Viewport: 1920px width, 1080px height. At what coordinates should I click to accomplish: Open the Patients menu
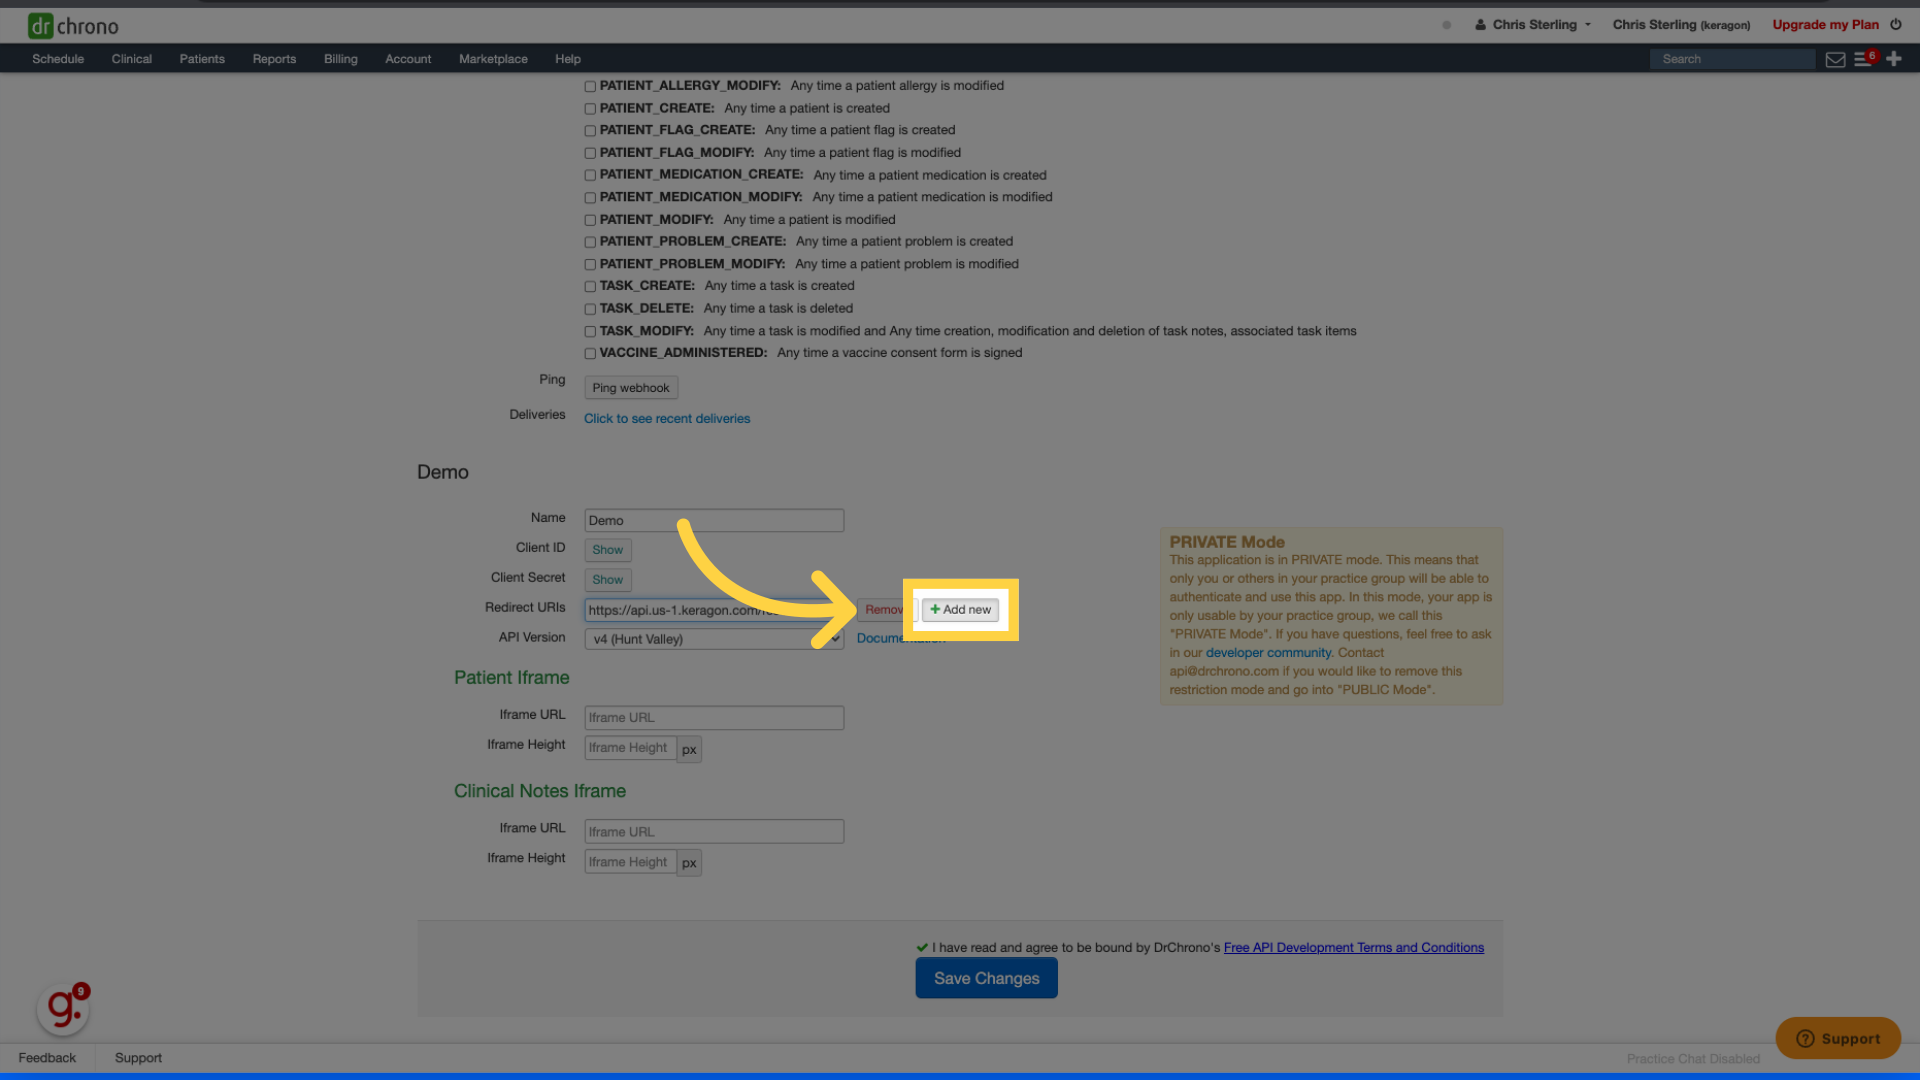pos(202,59)
